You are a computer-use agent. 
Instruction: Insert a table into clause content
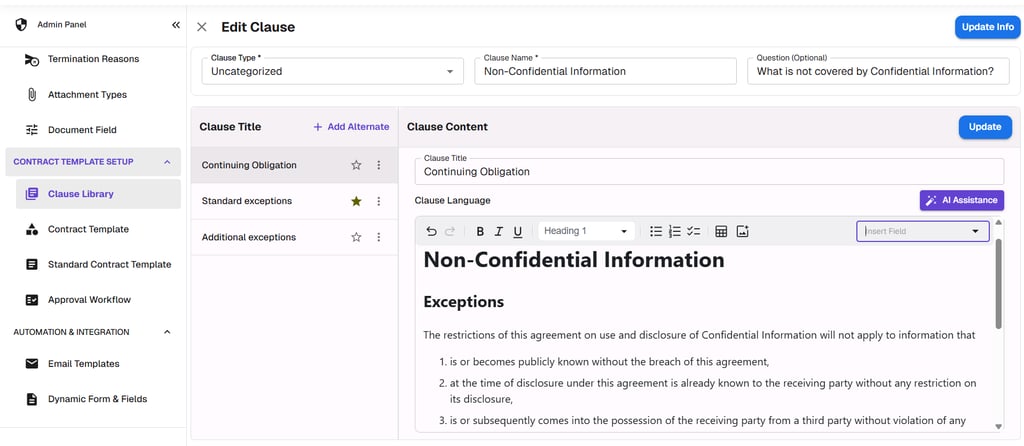[721, 231]
